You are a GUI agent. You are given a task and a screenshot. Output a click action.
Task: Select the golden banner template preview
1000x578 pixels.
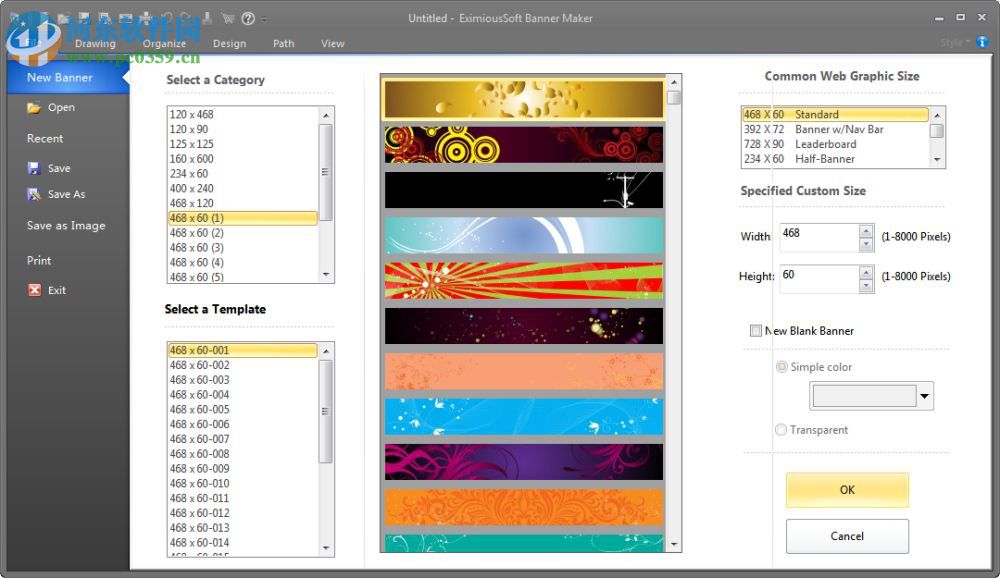(521, 100)
